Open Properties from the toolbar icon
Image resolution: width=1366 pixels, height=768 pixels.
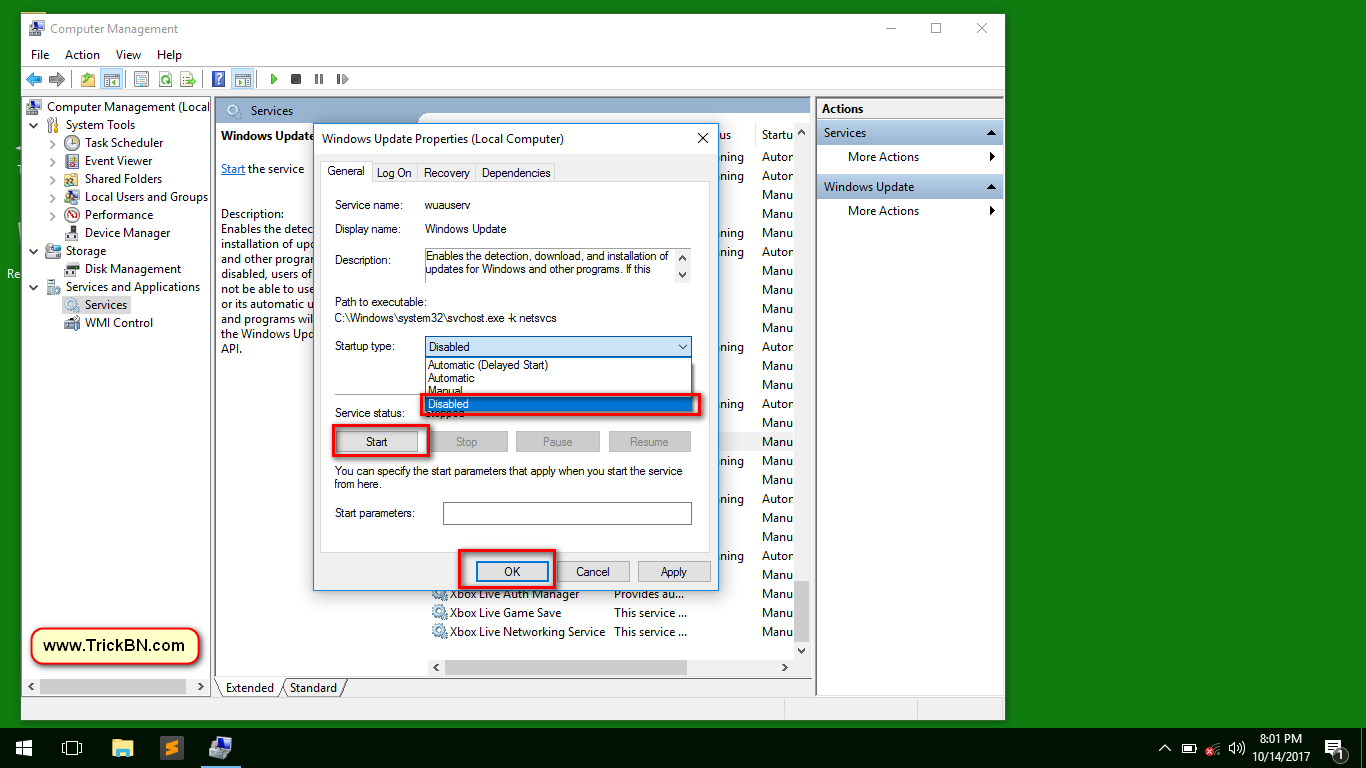[141, 79]
